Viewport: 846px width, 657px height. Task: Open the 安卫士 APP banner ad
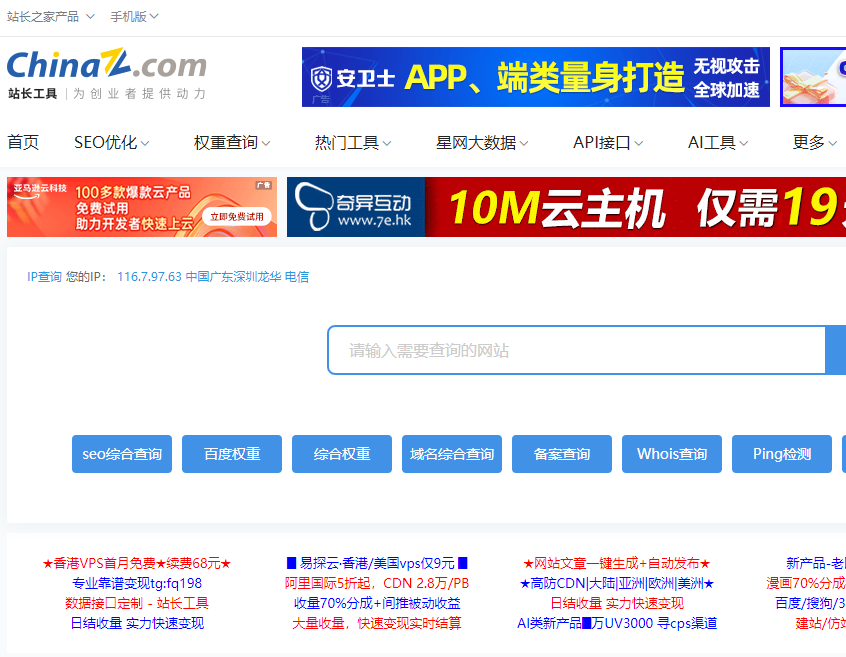pyautogui.click(x=536, y=77)
